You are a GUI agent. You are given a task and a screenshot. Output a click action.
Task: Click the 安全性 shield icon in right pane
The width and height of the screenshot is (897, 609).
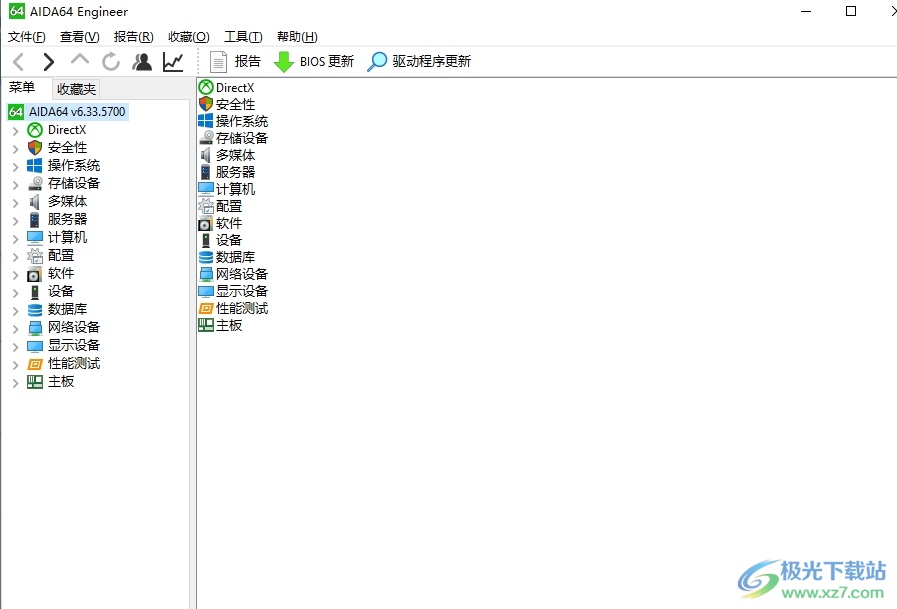click(x=206, y=104)
